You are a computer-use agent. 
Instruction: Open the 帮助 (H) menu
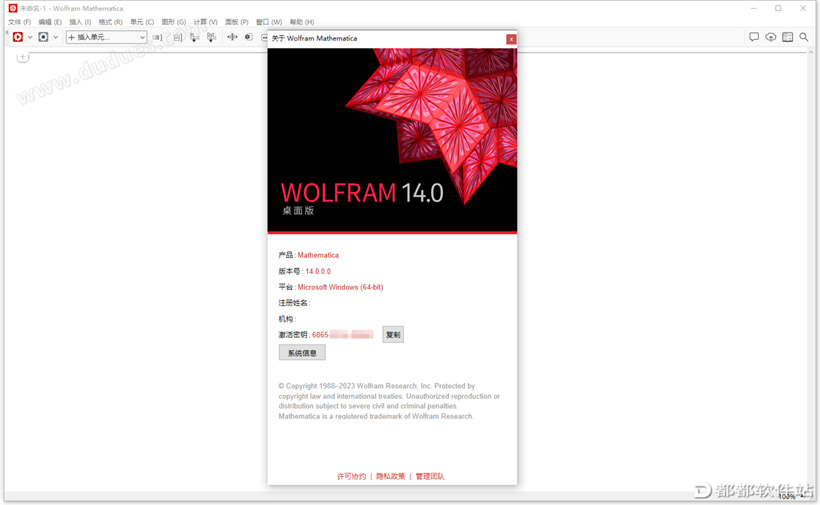click(302, 22)
